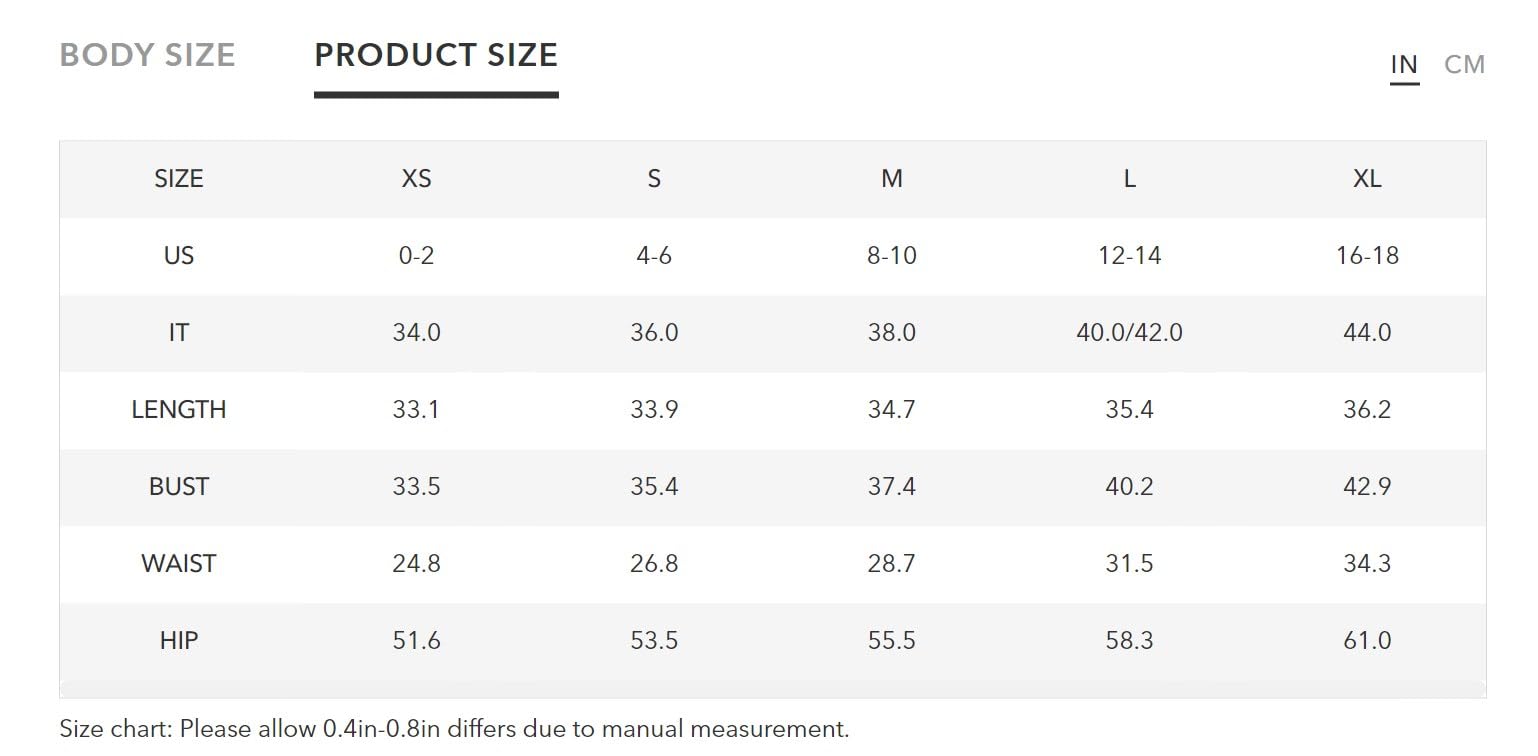Select the PRODUCT SIZE tab

436,54
